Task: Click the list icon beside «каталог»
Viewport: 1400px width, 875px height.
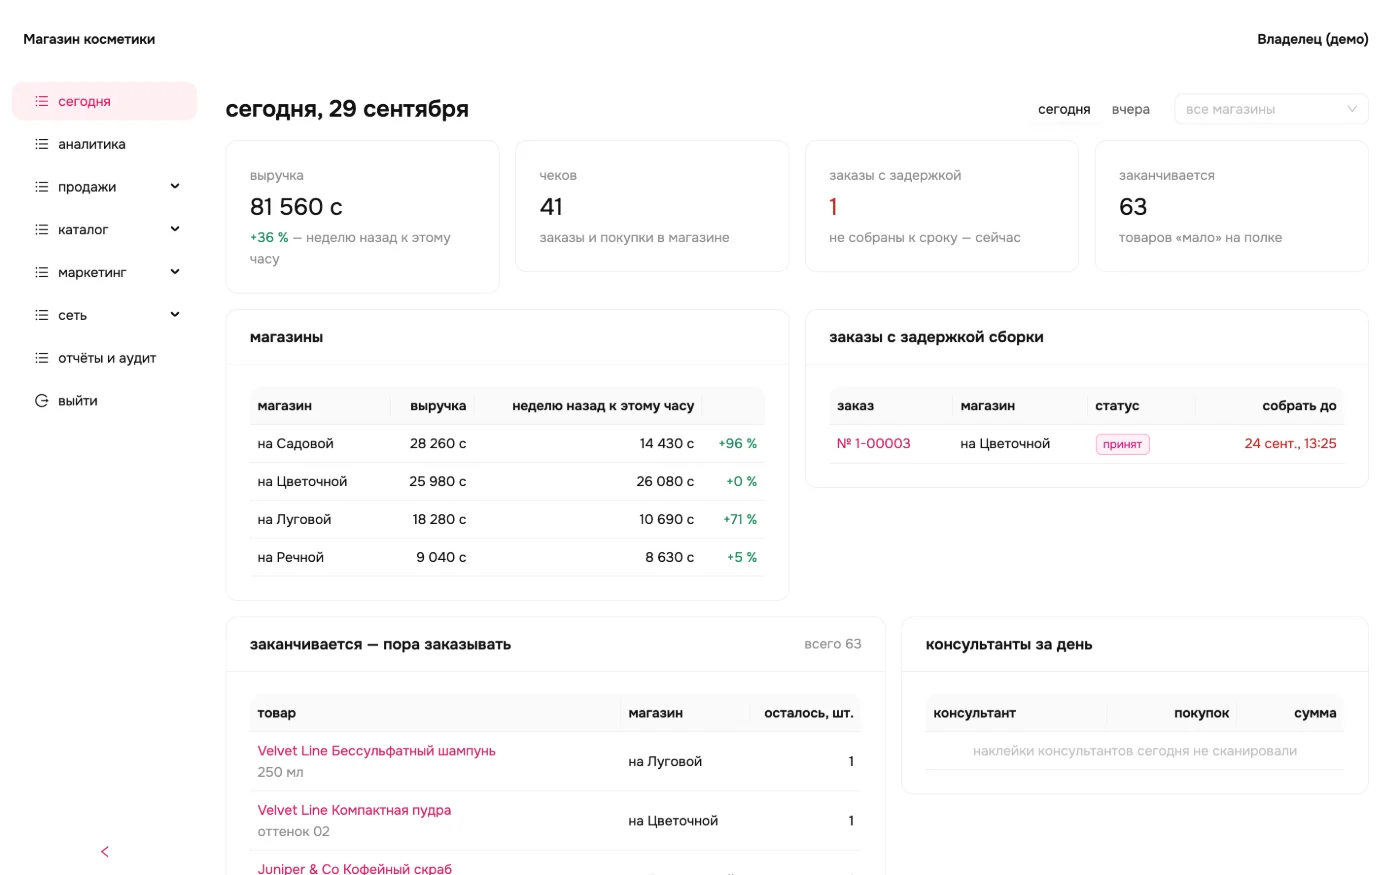Action: coord(42,229)
